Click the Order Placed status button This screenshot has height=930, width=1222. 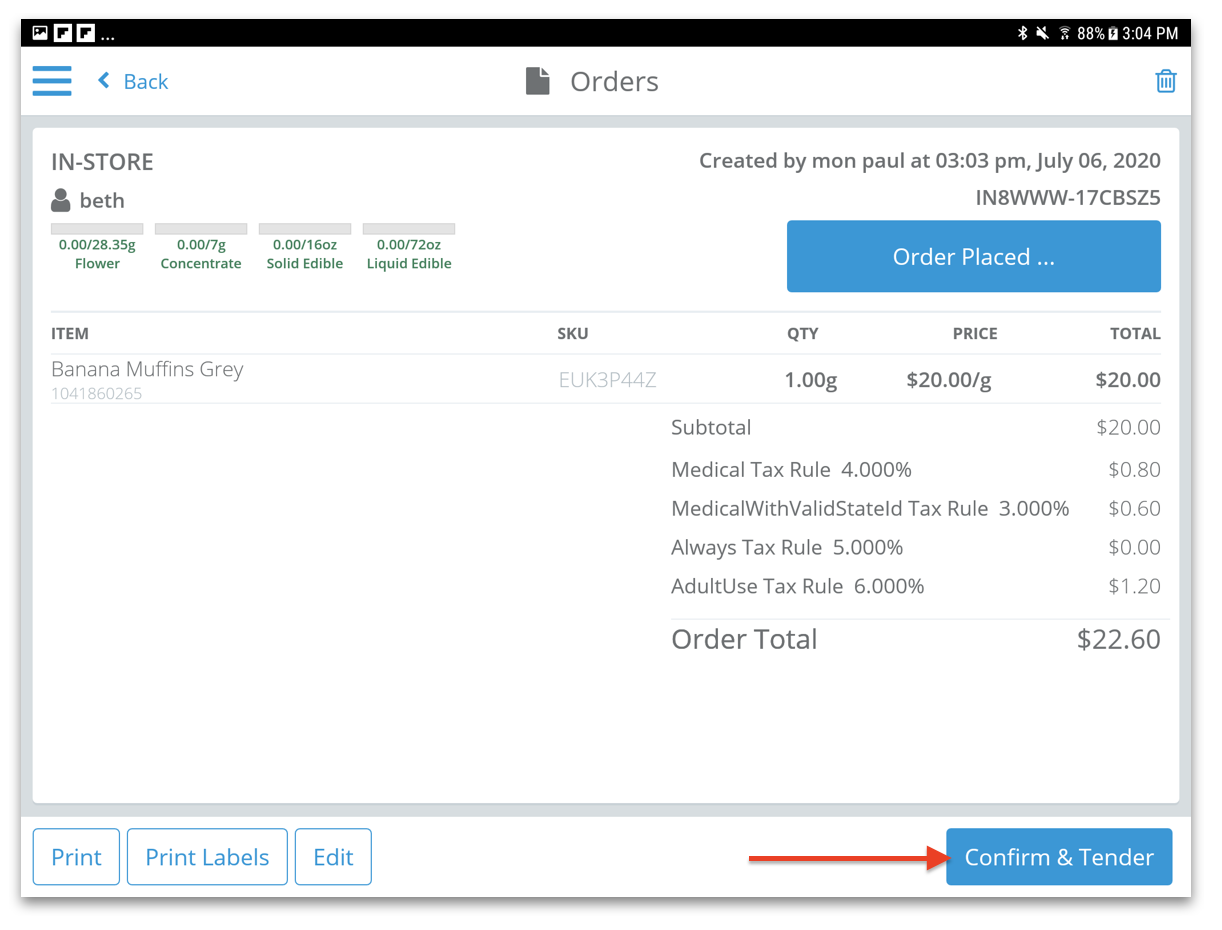(x=973, y=256)
